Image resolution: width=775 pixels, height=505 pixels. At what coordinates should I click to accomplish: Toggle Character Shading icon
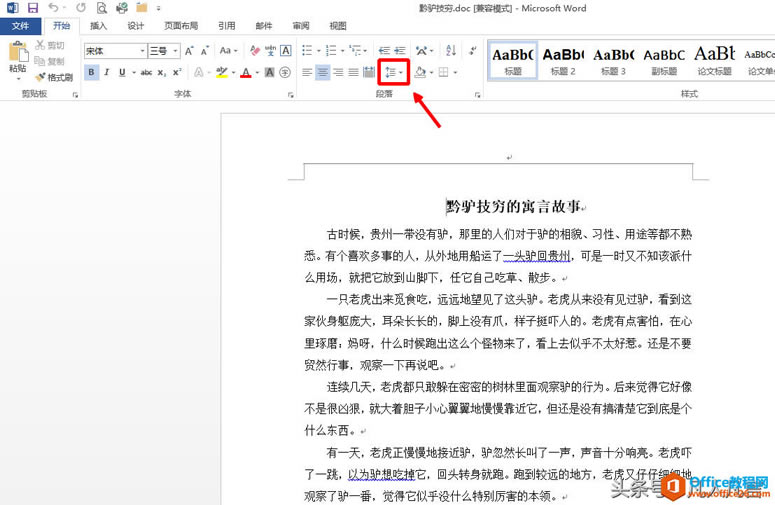coord(269,72)
